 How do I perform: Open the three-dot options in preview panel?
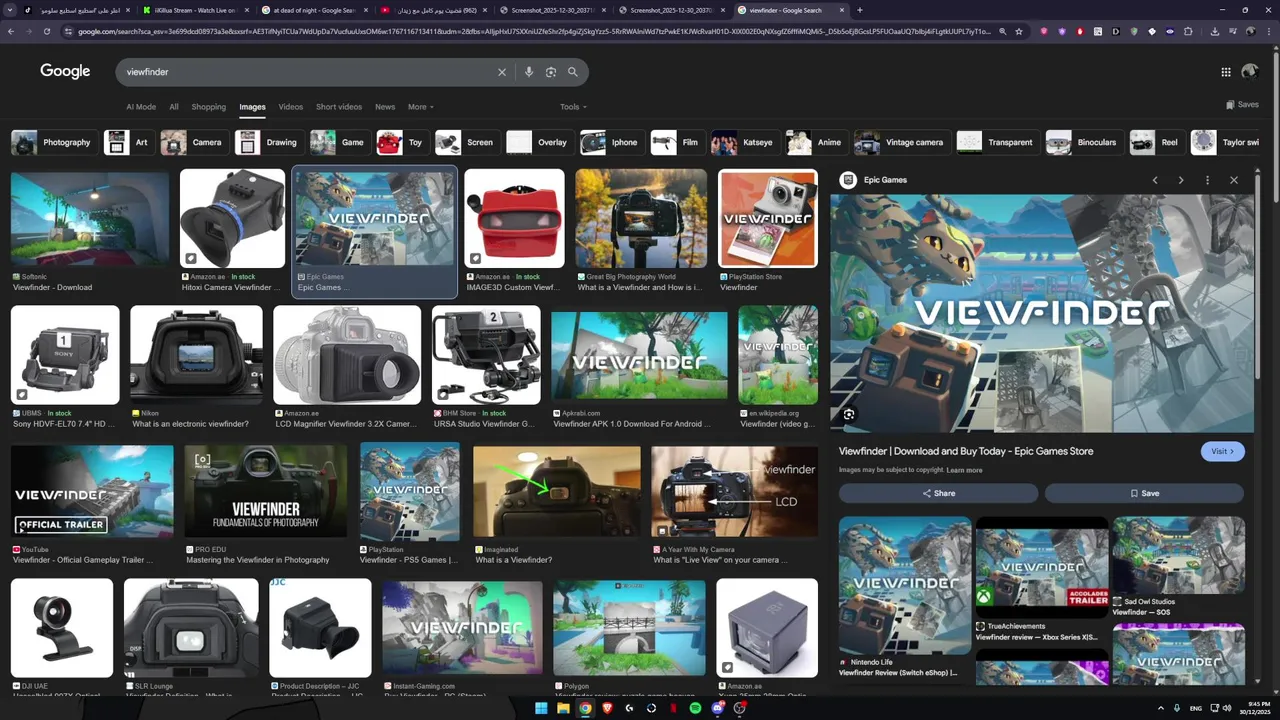click(x=1207, y=180)
